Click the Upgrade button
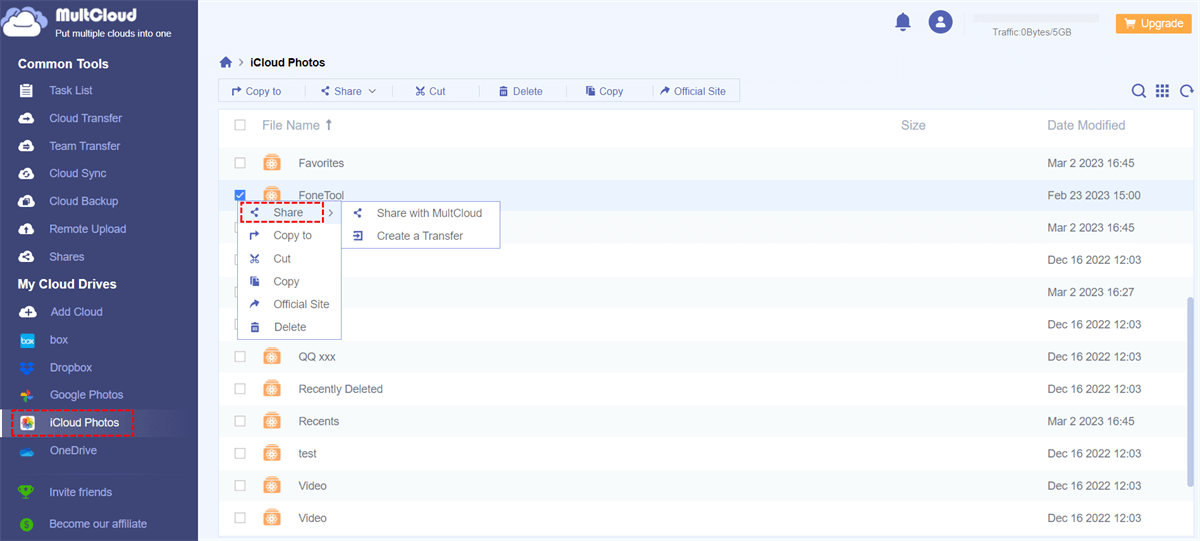The width and height of the screenshot is (1200, 541). click(x=1153, y=24)
